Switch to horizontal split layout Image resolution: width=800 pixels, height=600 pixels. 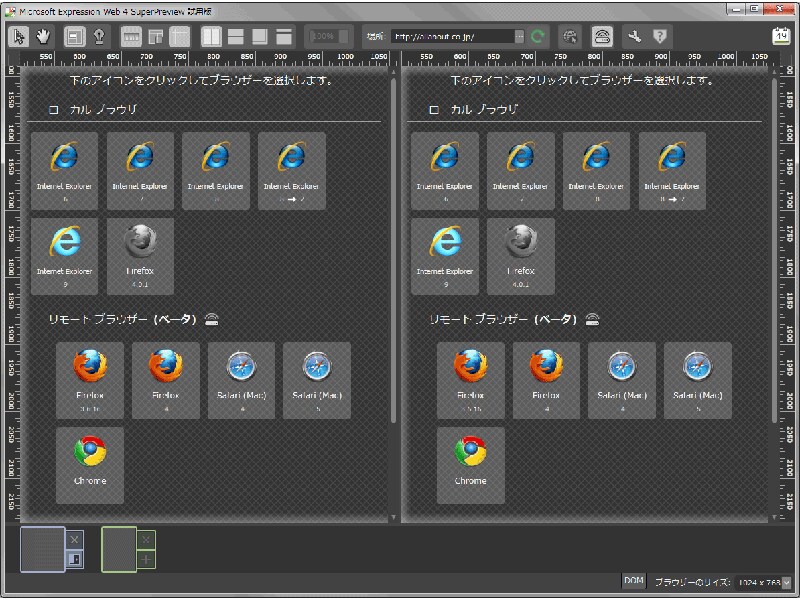click(236, 36)
